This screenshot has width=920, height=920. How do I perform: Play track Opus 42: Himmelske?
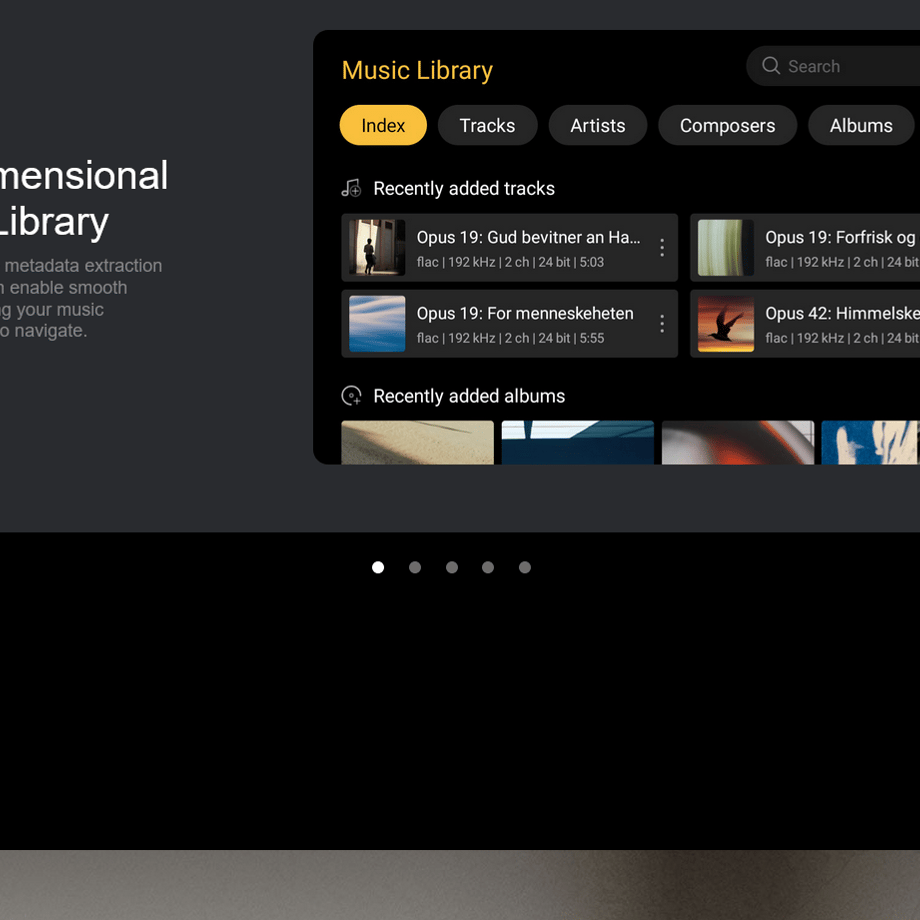coord(805,324)
